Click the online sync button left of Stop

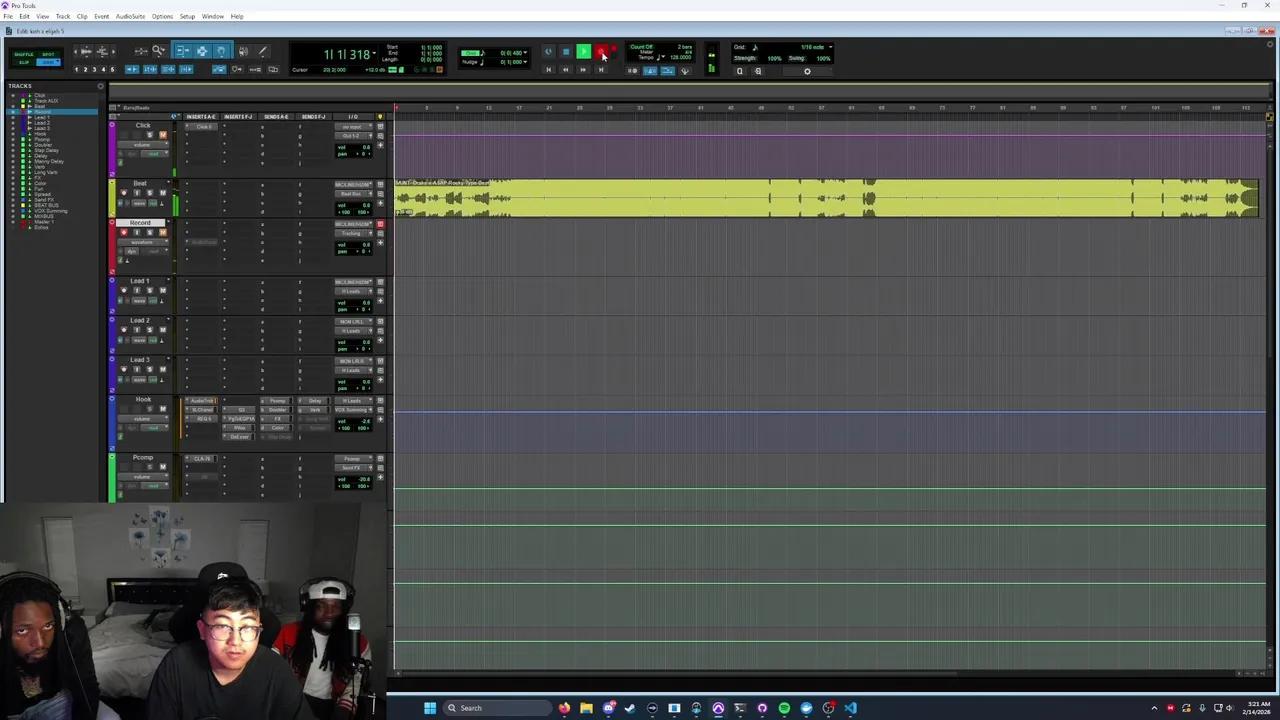point(549,52)
